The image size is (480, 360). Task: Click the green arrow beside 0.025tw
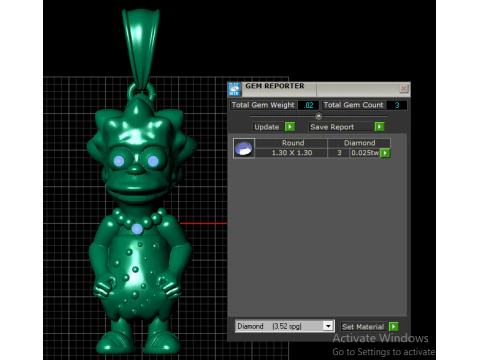coord(385,153)
